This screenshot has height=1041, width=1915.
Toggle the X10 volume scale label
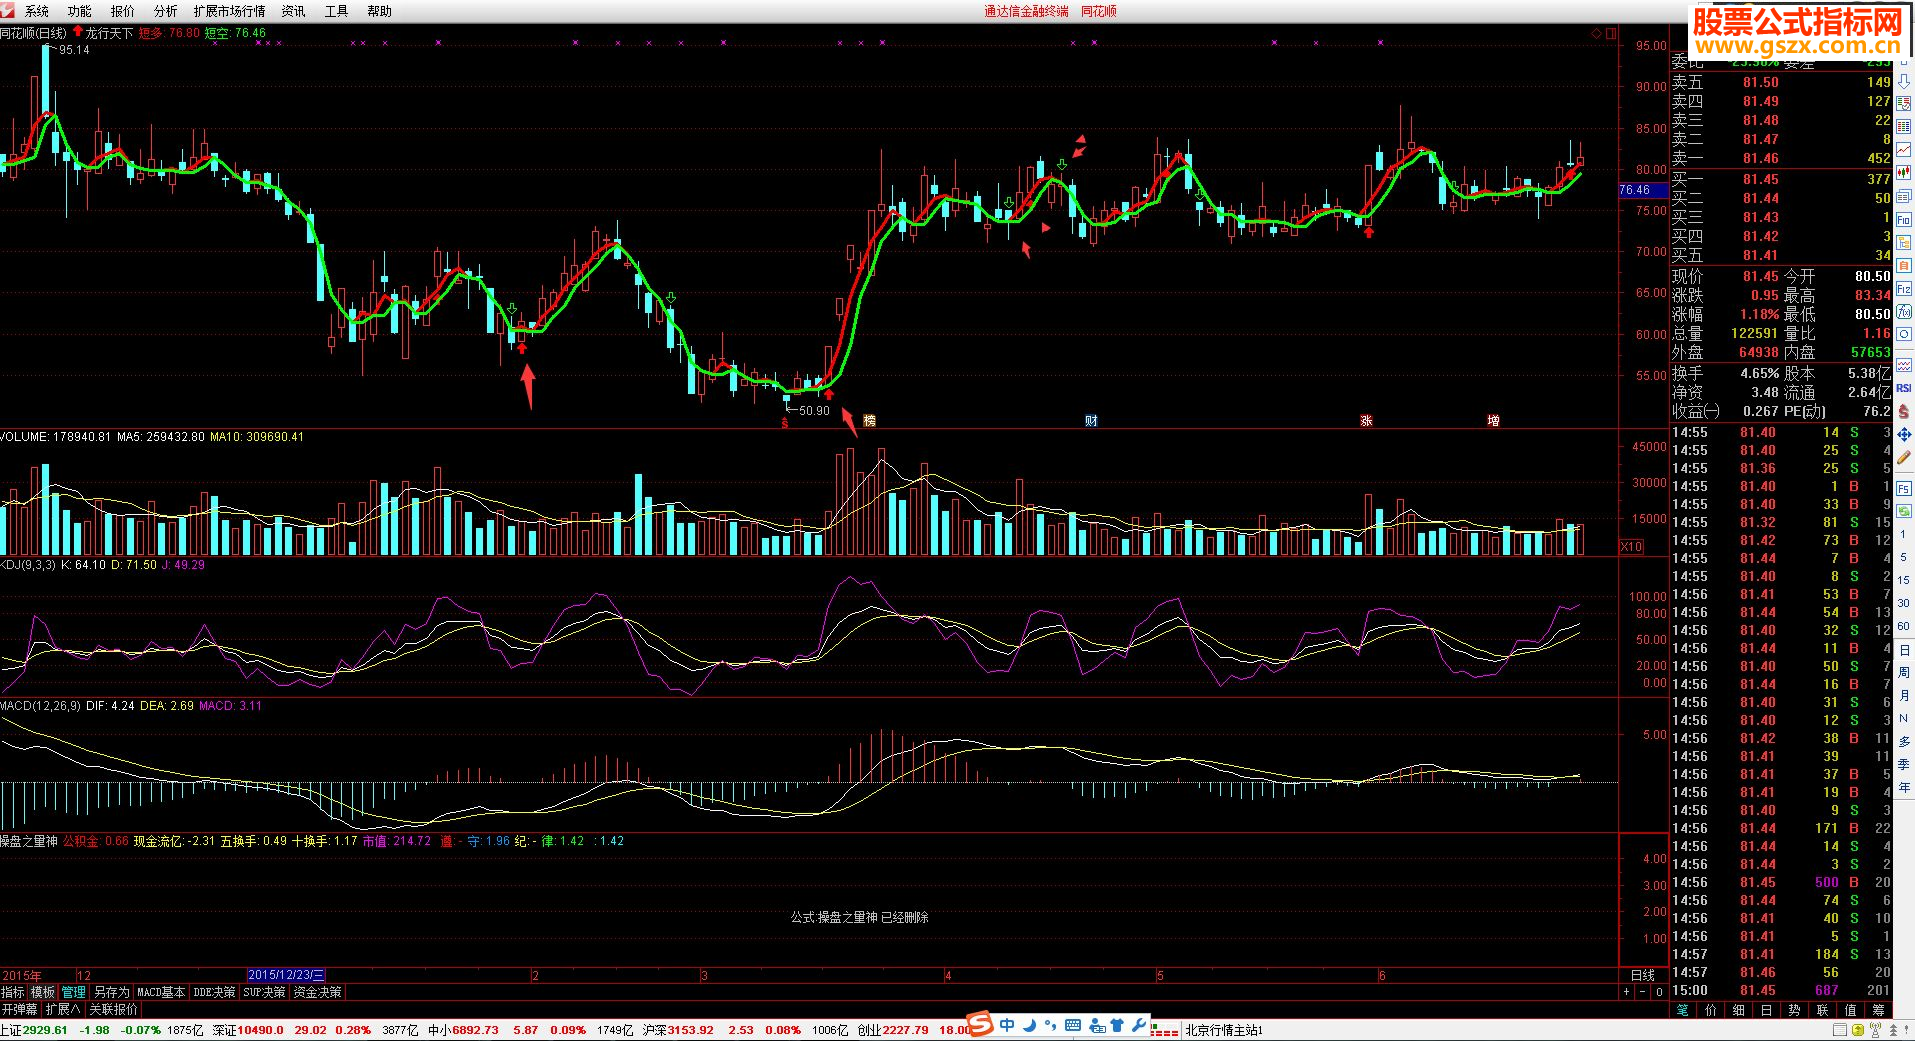(x=1631, y=546)
